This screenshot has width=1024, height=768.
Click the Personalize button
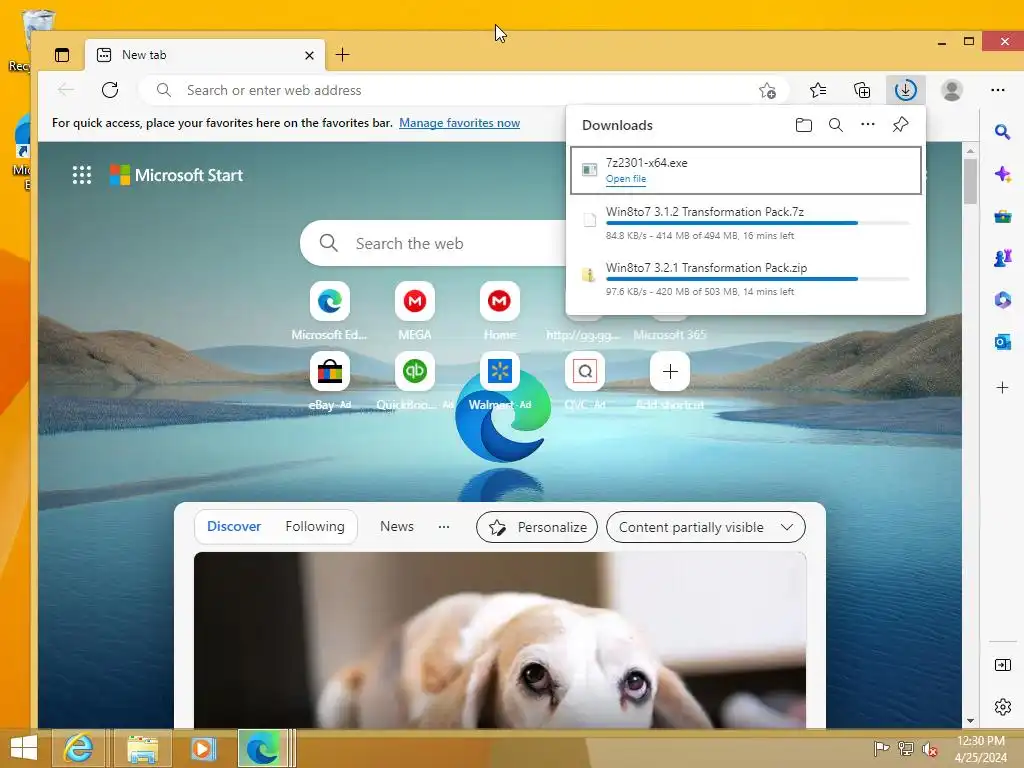pos(537,527)
